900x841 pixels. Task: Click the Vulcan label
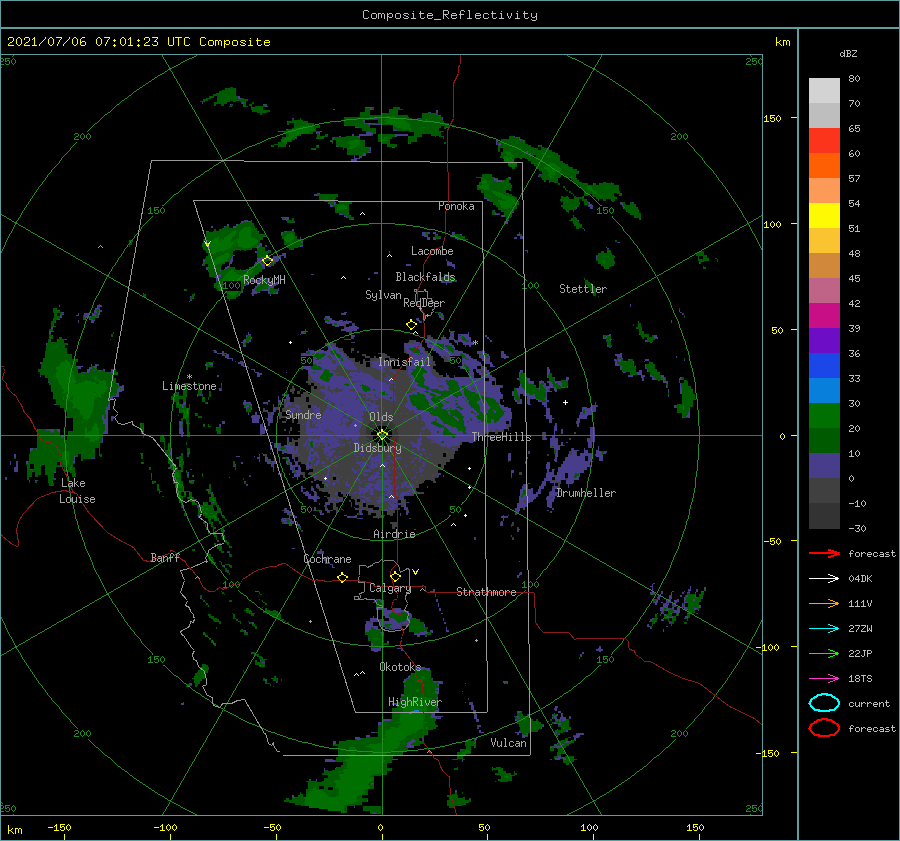pyautogui.click(x=508, y=743)
